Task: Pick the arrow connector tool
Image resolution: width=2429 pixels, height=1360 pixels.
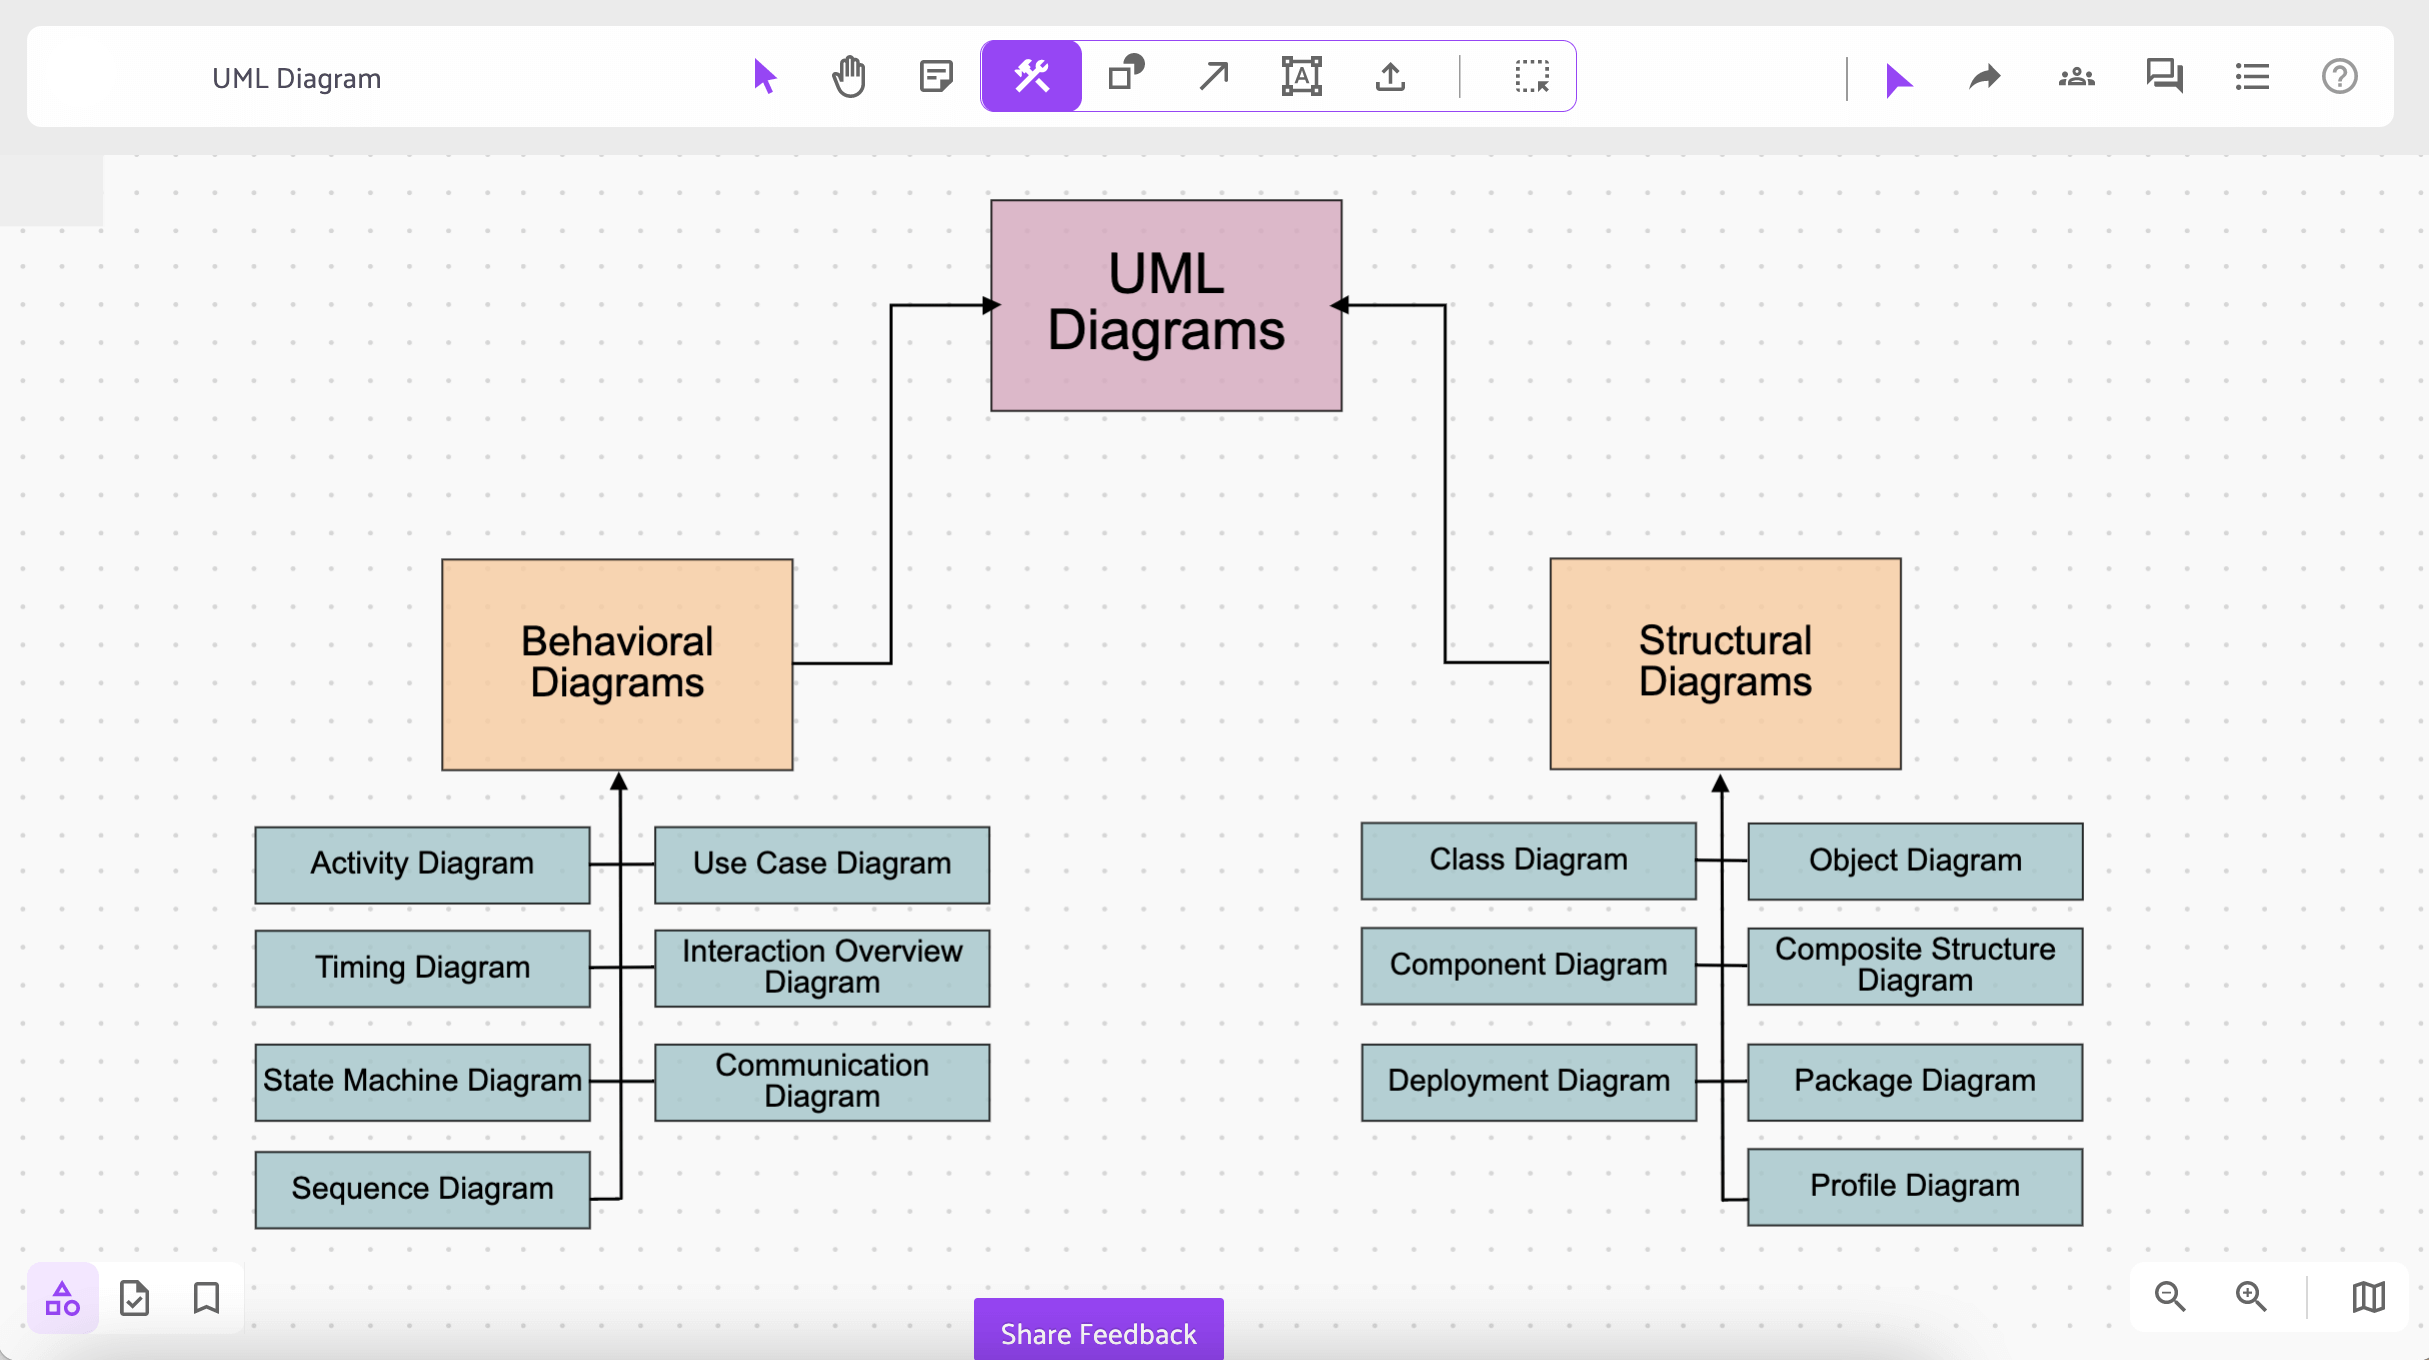Action: pyautogui.click(x=1214, y=77)
